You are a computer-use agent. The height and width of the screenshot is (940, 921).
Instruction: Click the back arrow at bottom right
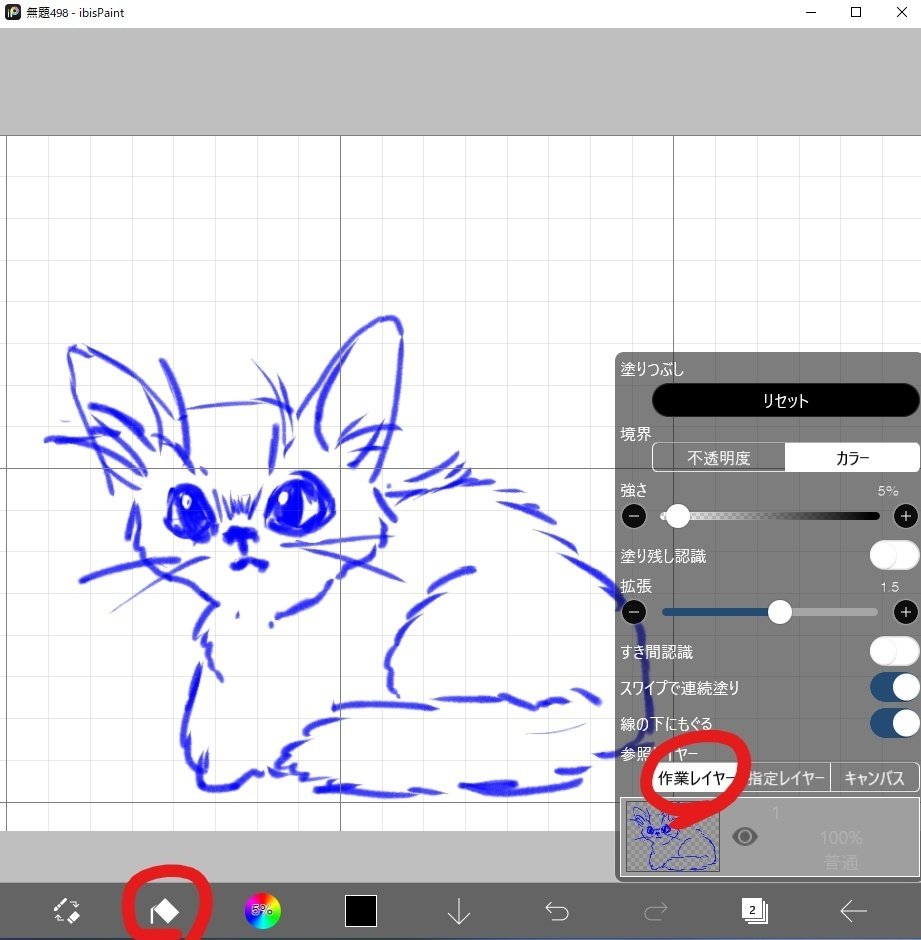coord(853,911)
